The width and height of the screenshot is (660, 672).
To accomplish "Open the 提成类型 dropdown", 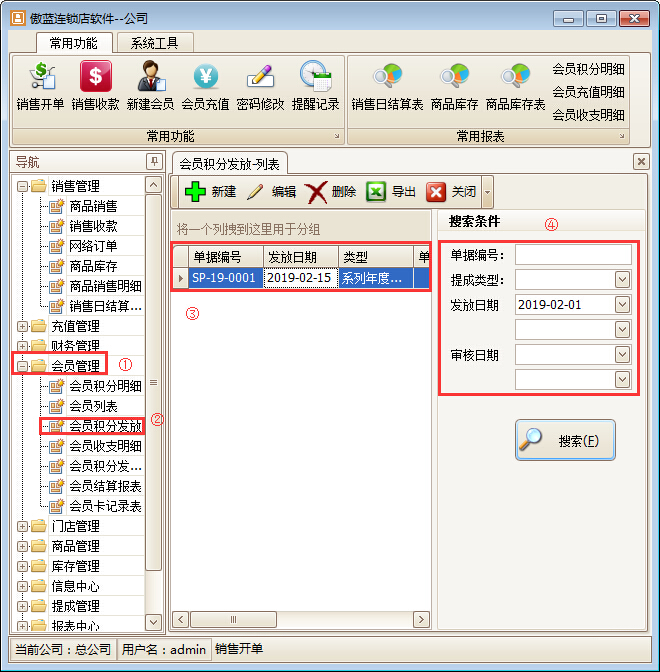I will pos(623,280).
